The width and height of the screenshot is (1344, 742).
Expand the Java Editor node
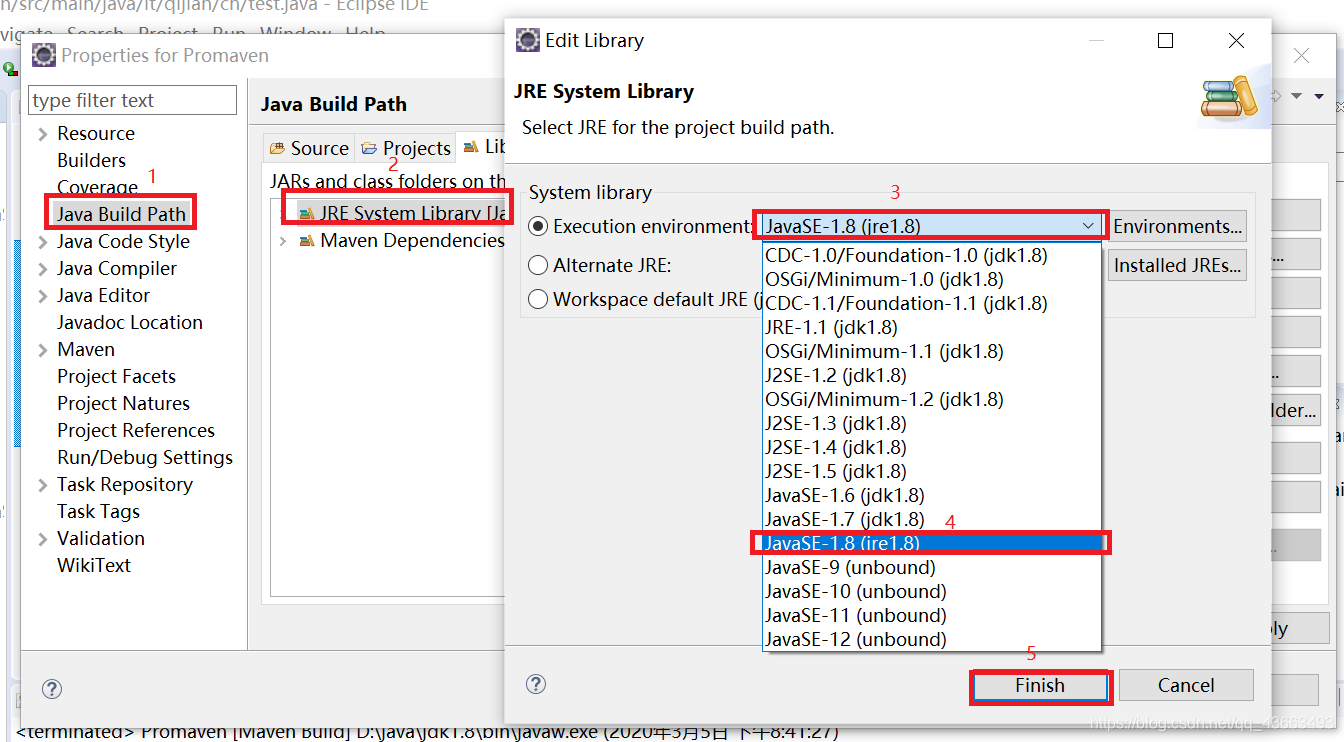coord(42,296)
